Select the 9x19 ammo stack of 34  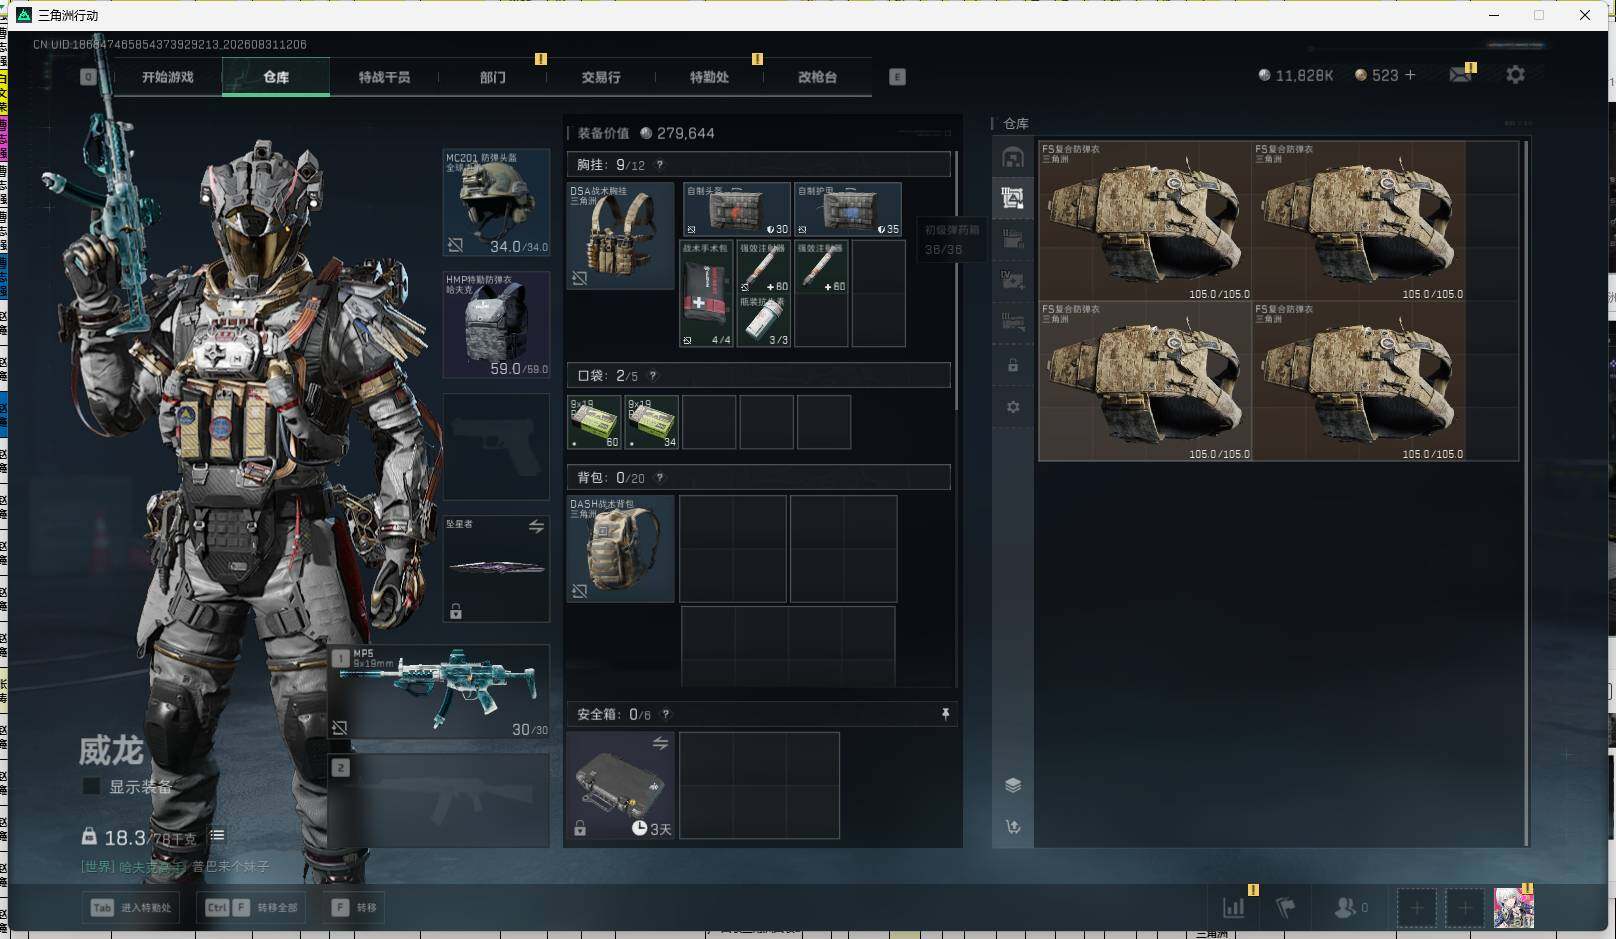tap(652, 422)
